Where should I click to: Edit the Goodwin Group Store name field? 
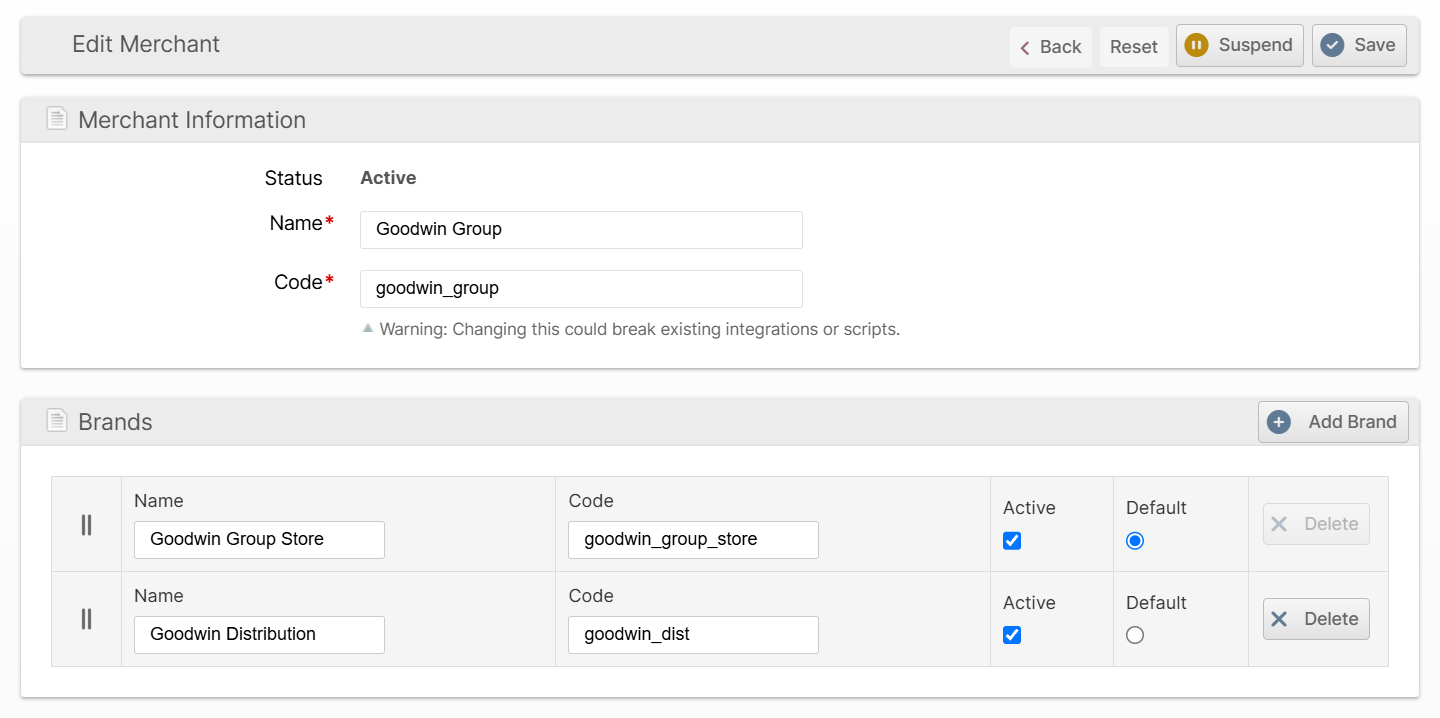pyautogui.click(x=259, y=539)
